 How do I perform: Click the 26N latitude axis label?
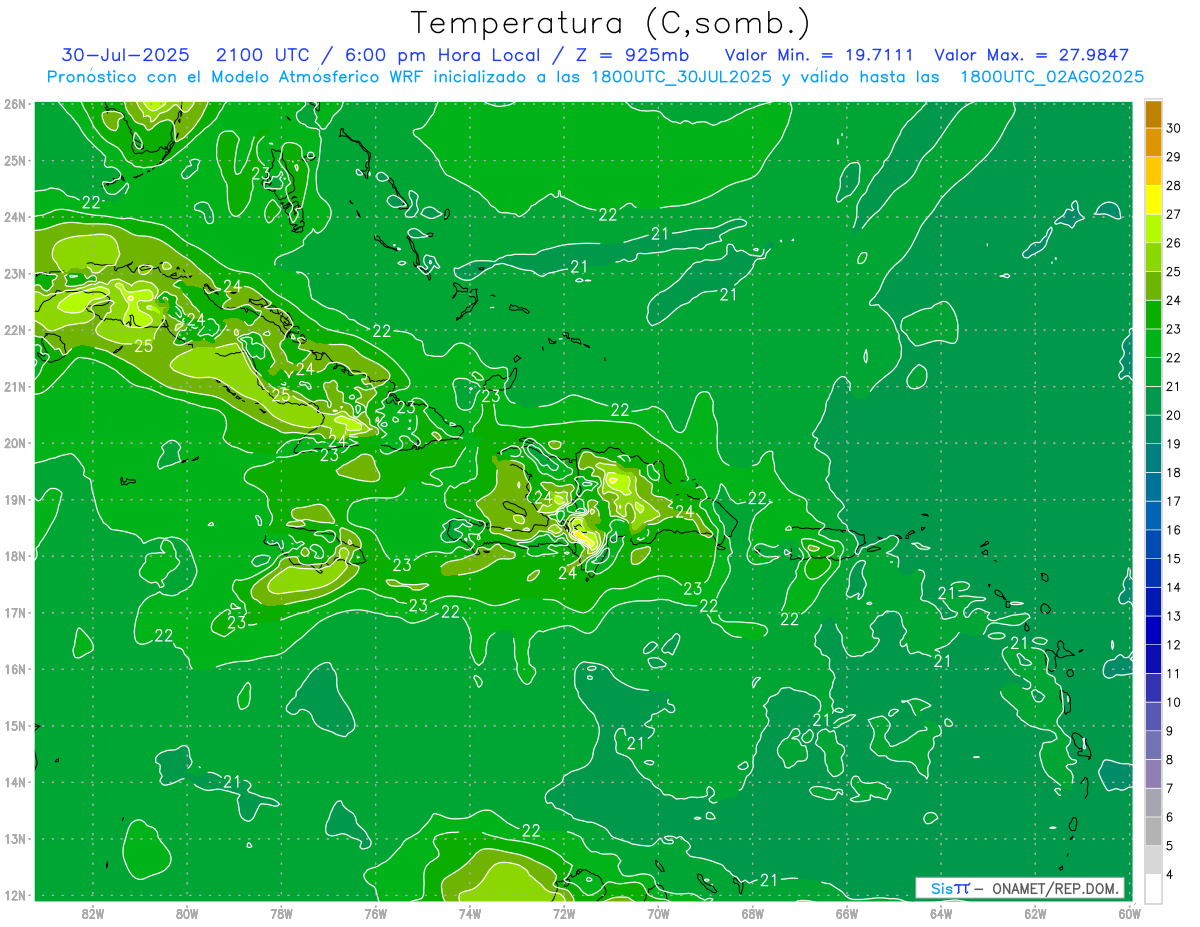tap(14, 104)
